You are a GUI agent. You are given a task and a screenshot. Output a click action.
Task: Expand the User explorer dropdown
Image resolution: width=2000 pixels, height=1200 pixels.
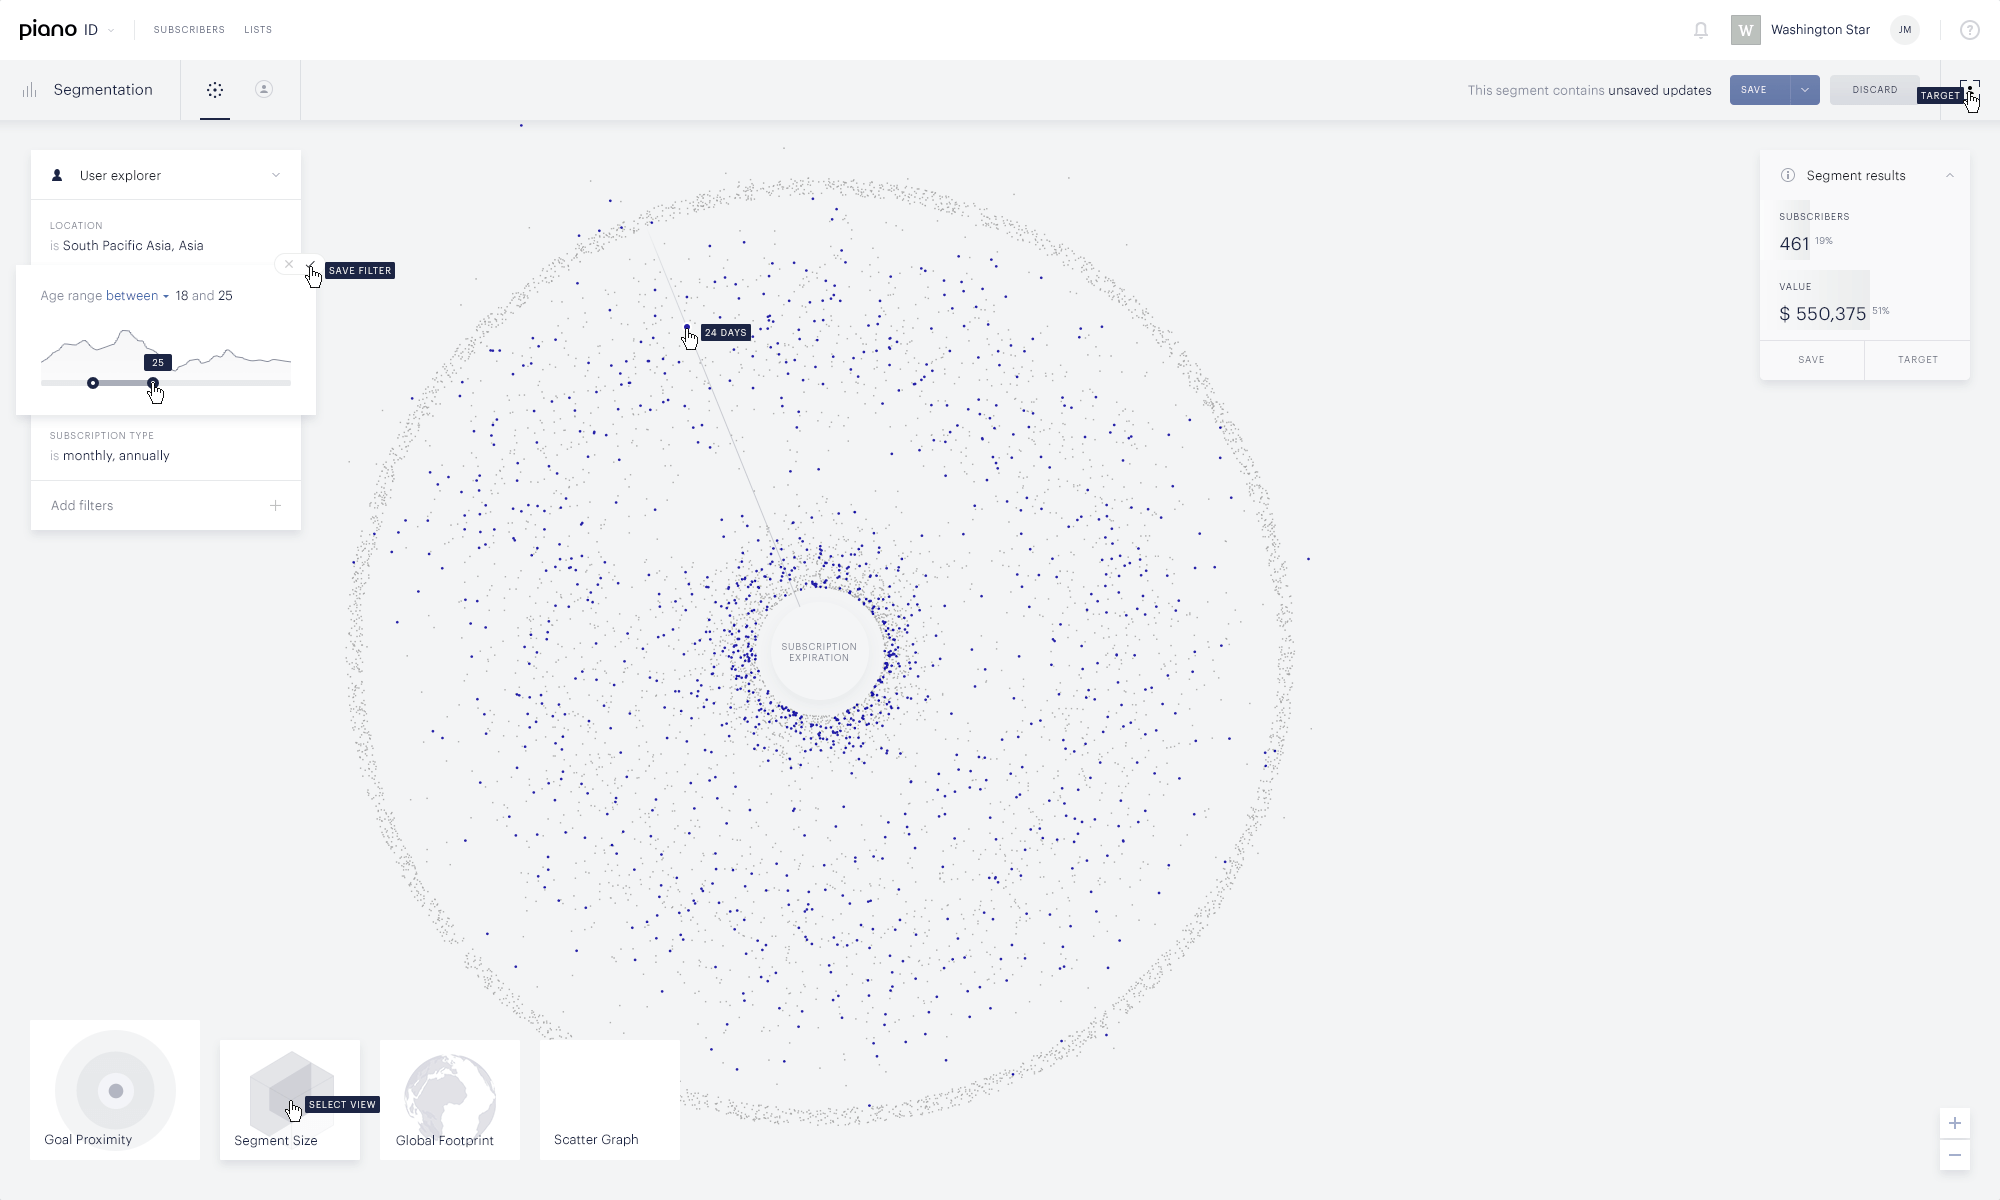pos(276,175)
